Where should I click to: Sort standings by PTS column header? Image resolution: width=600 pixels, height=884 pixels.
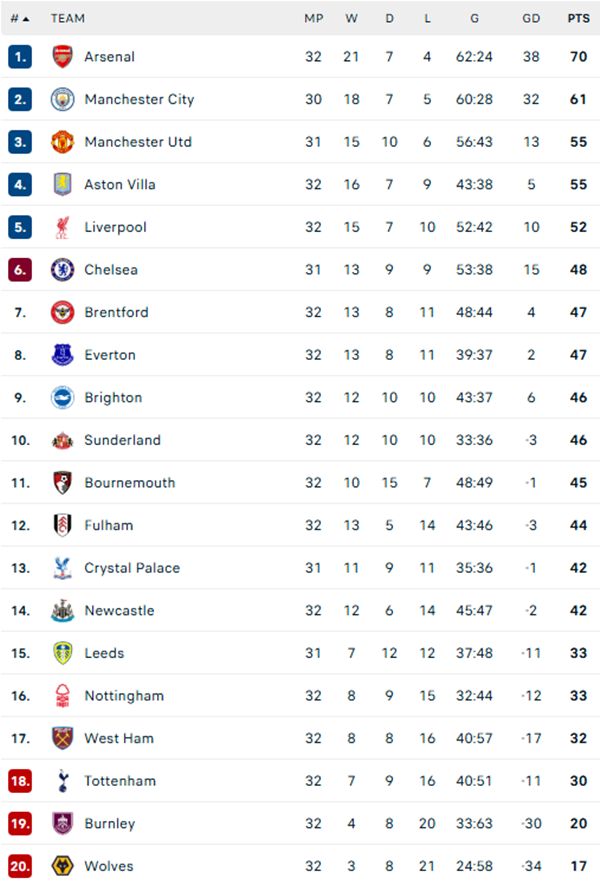[x=578, y=18]
